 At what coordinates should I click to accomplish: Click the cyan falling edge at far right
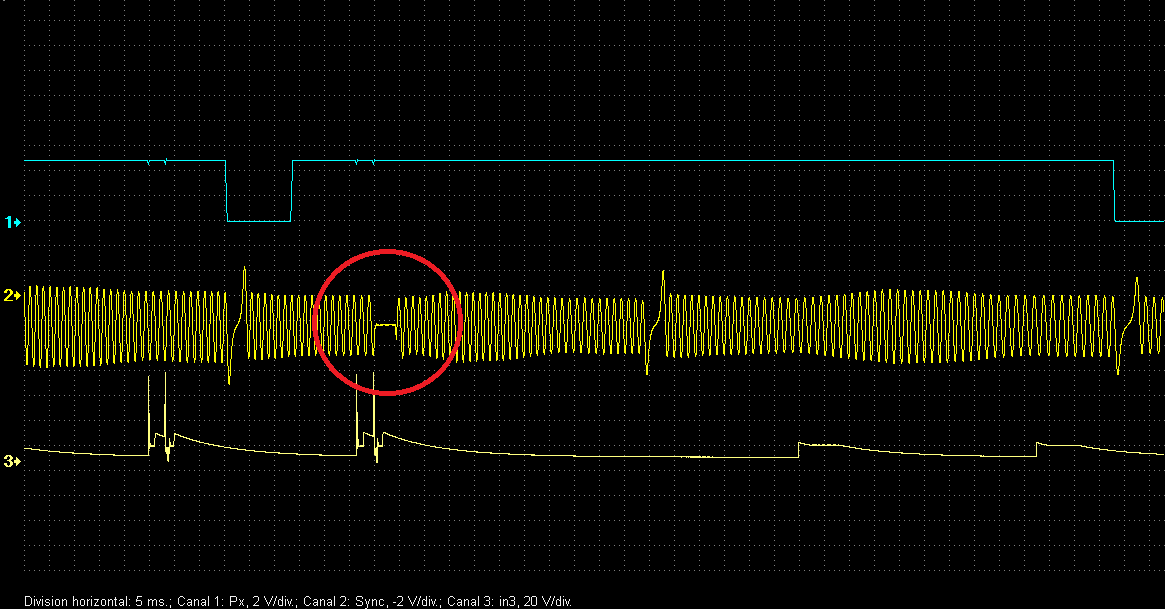tap(1114, 190)
